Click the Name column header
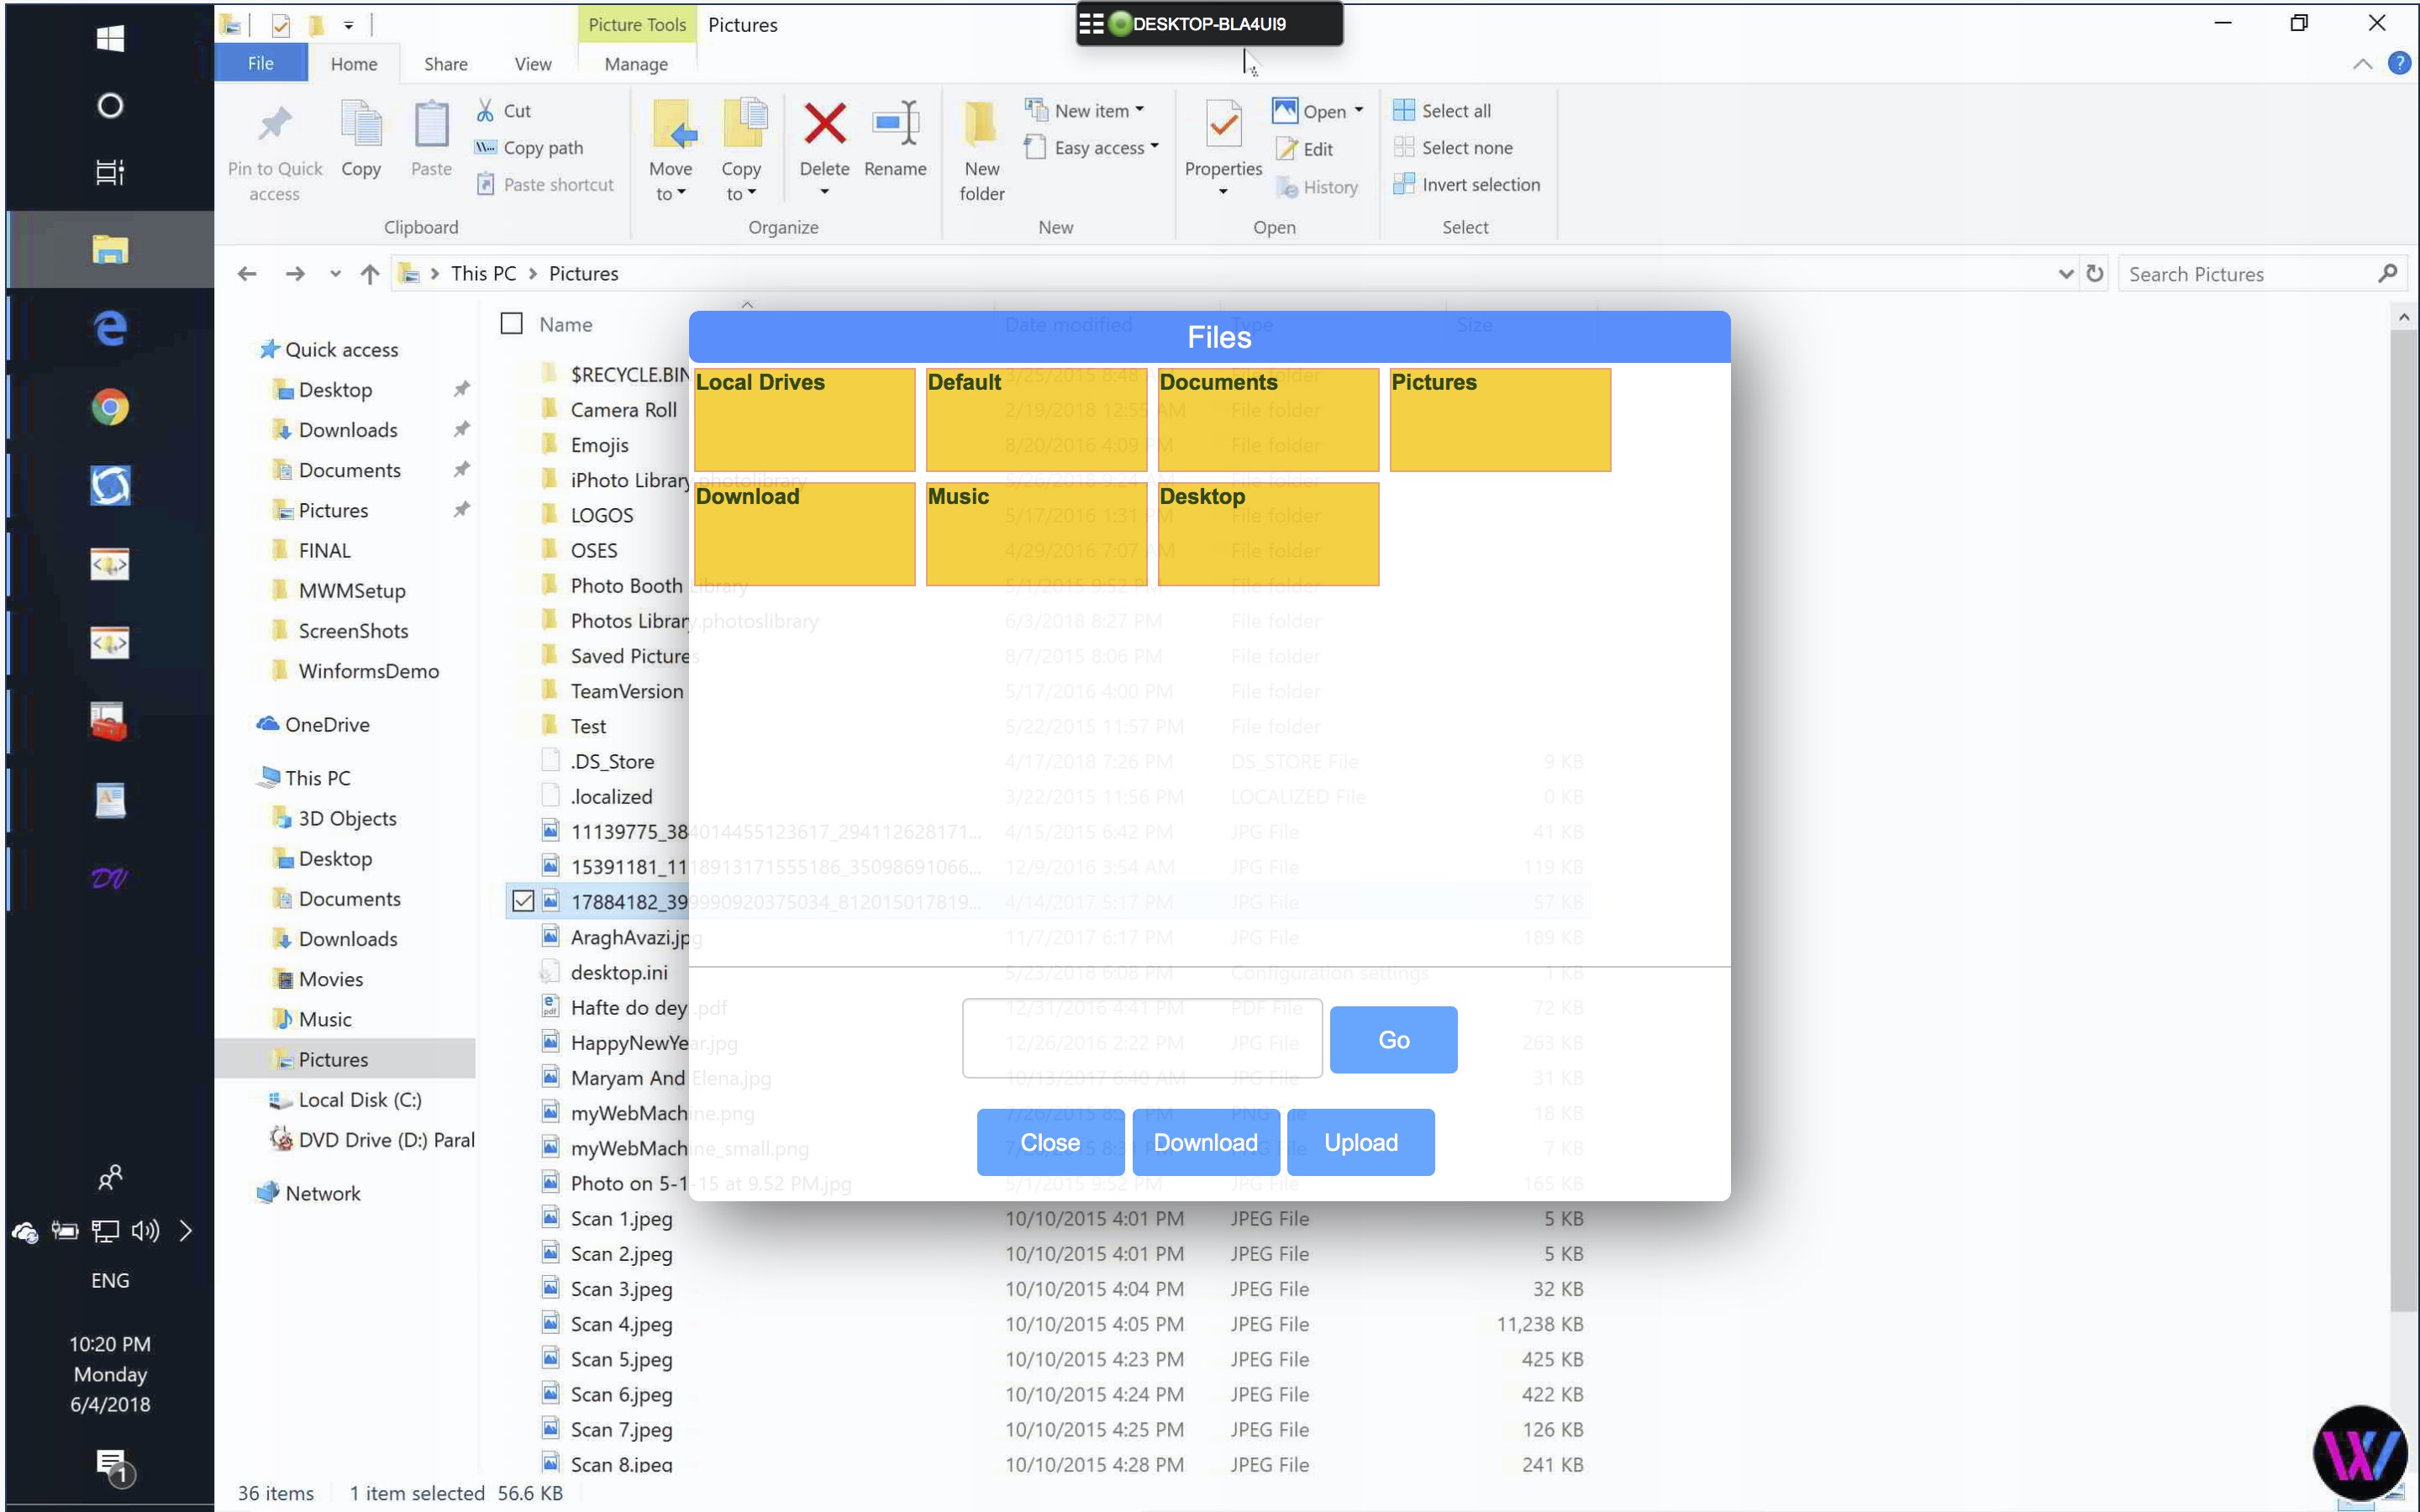 (x=565, y=323)
